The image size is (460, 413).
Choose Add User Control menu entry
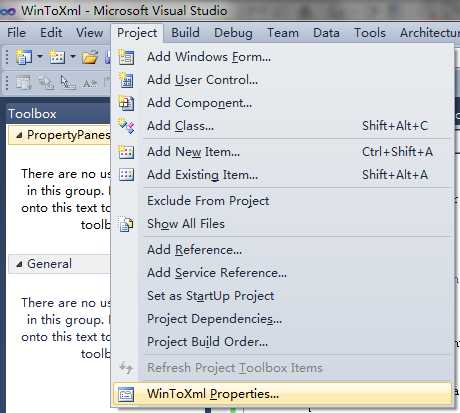click(282, 80)
